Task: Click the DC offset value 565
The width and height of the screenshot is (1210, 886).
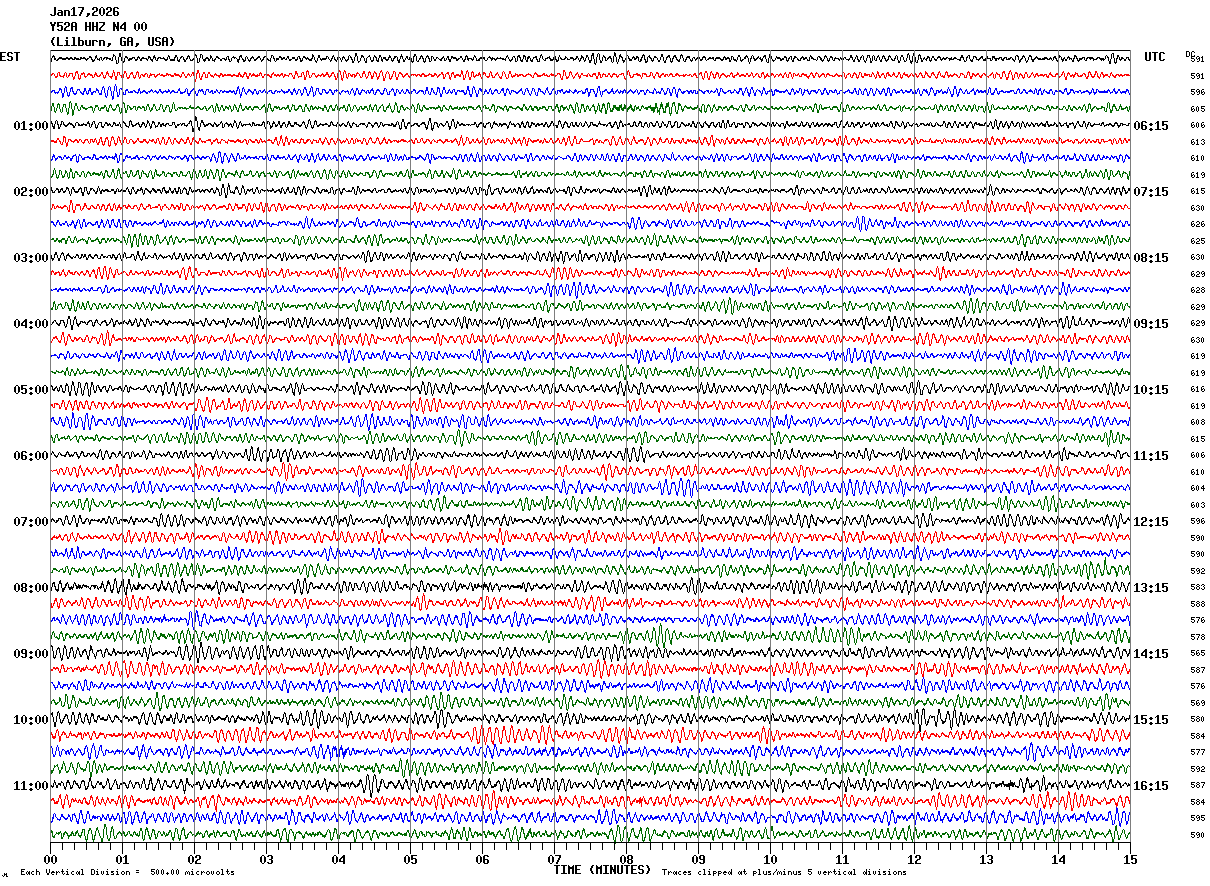Action: coord(1197,653)
